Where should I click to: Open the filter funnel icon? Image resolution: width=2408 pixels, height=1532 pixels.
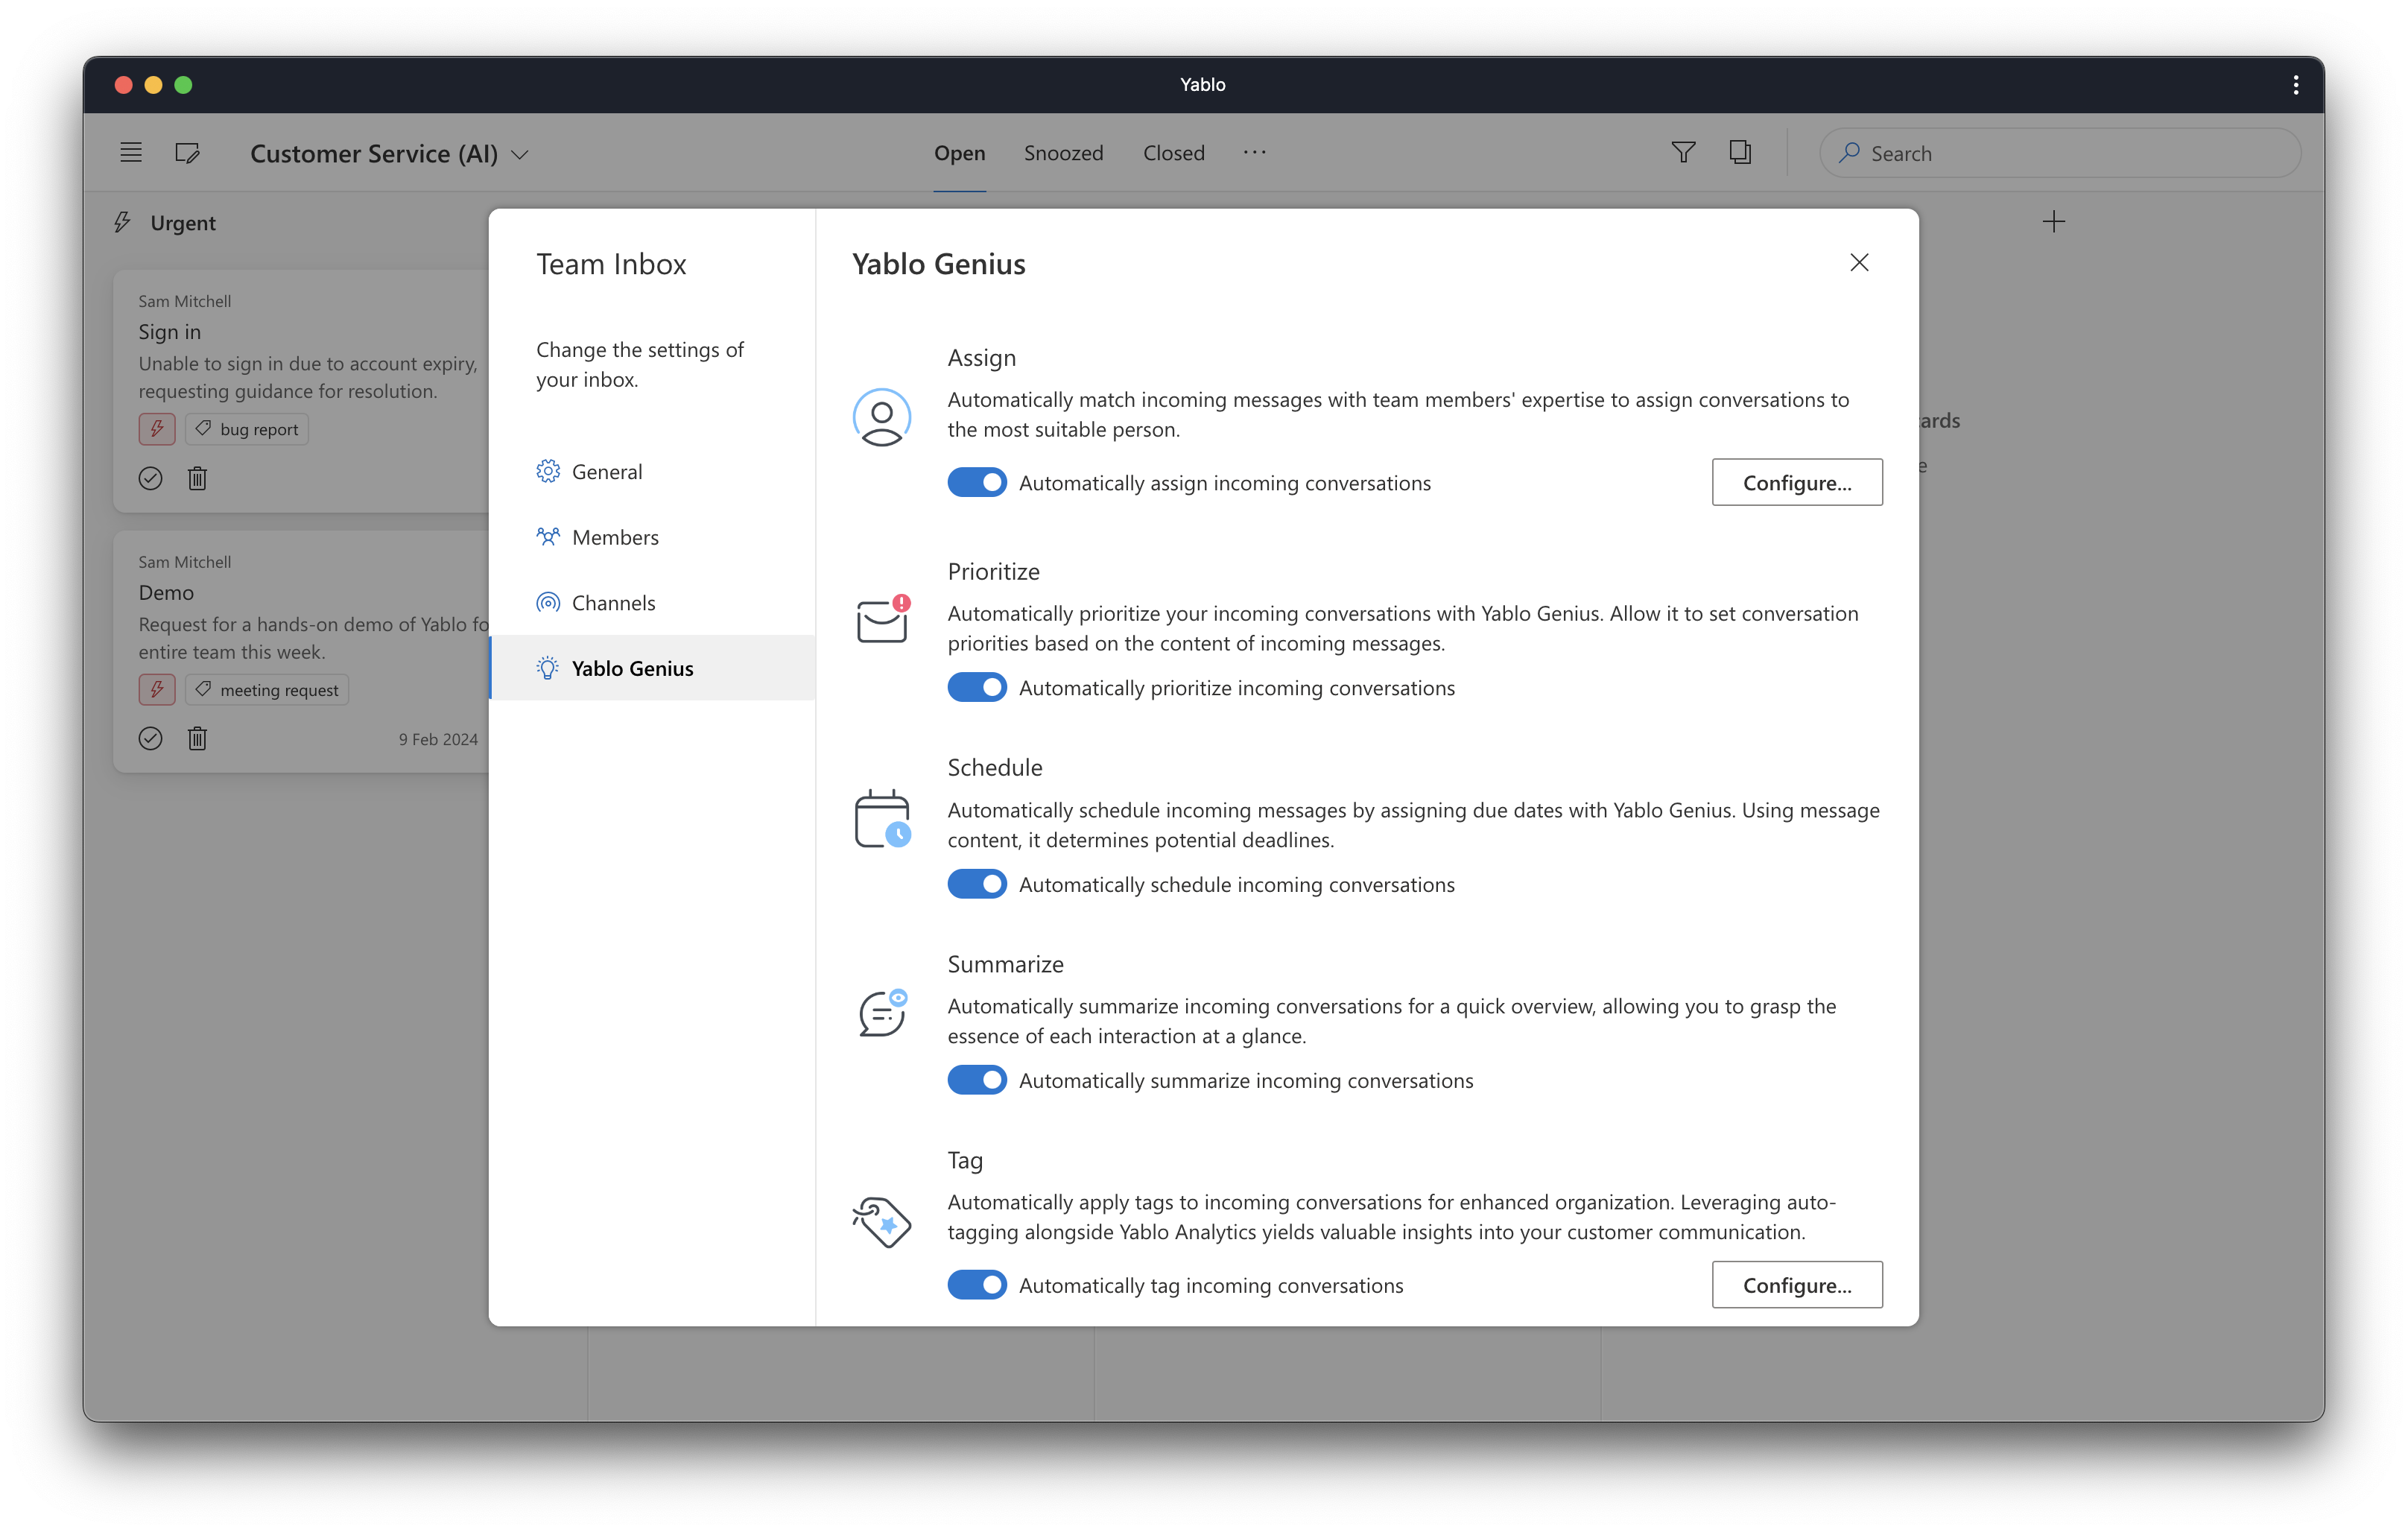click(x=1683, y=152)
